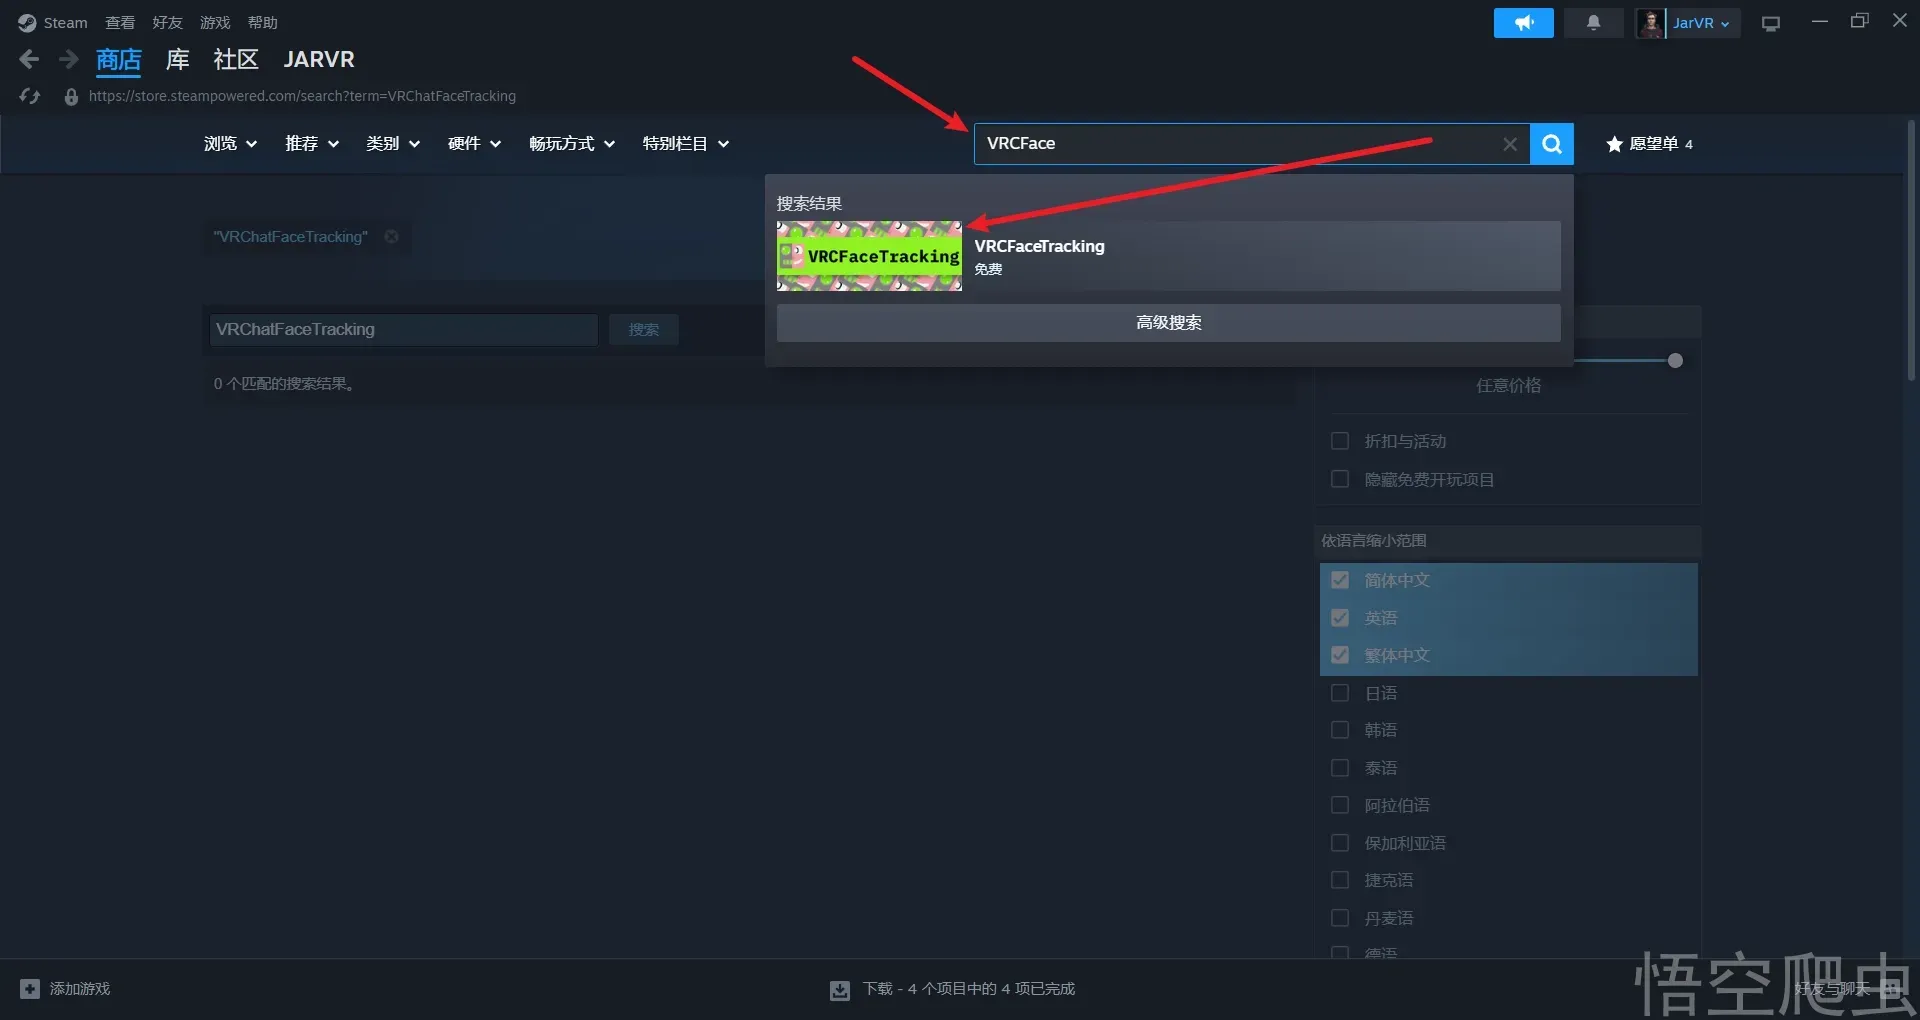Click the 任意价格 price label
The image size is (1920, 1020).
tap(1508, 386)
